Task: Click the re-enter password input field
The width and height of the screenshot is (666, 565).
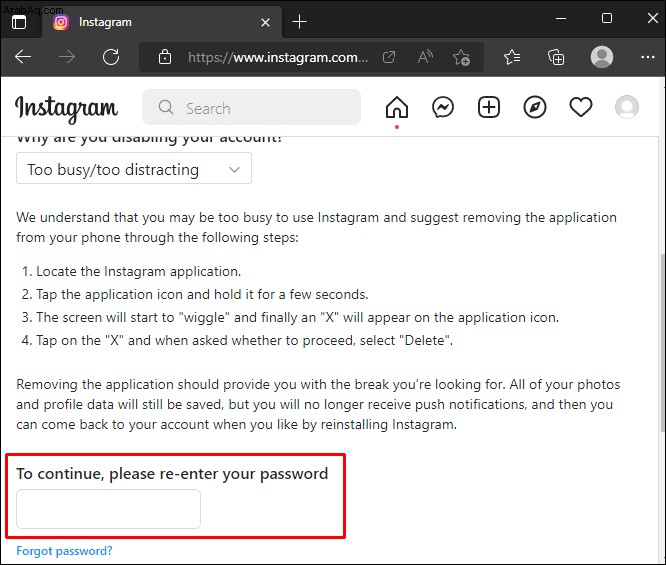Action: point(108,509)
